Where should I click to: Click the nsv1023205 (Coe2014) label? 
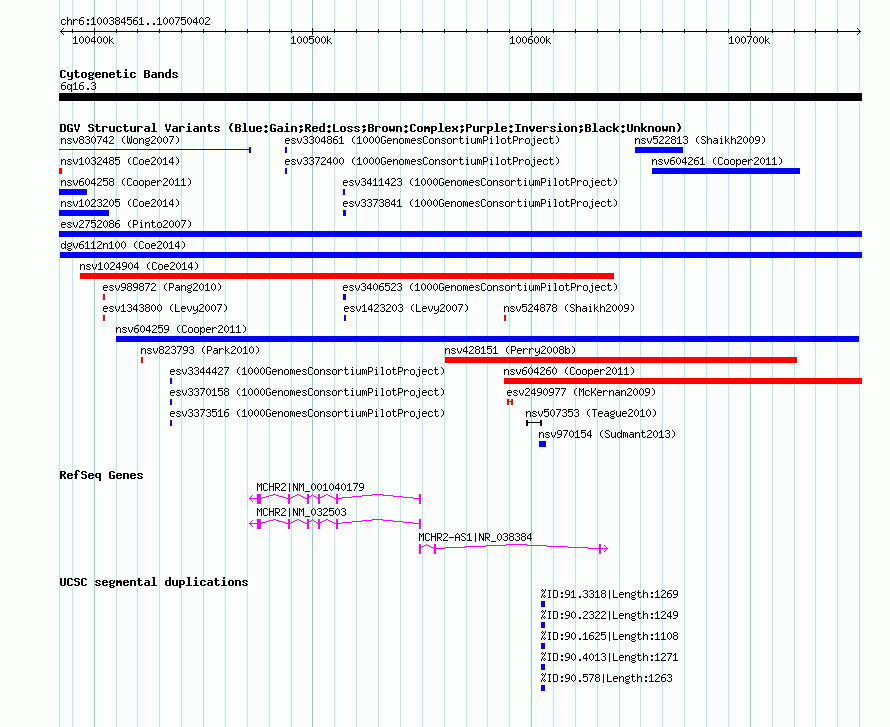pos(120,203)
